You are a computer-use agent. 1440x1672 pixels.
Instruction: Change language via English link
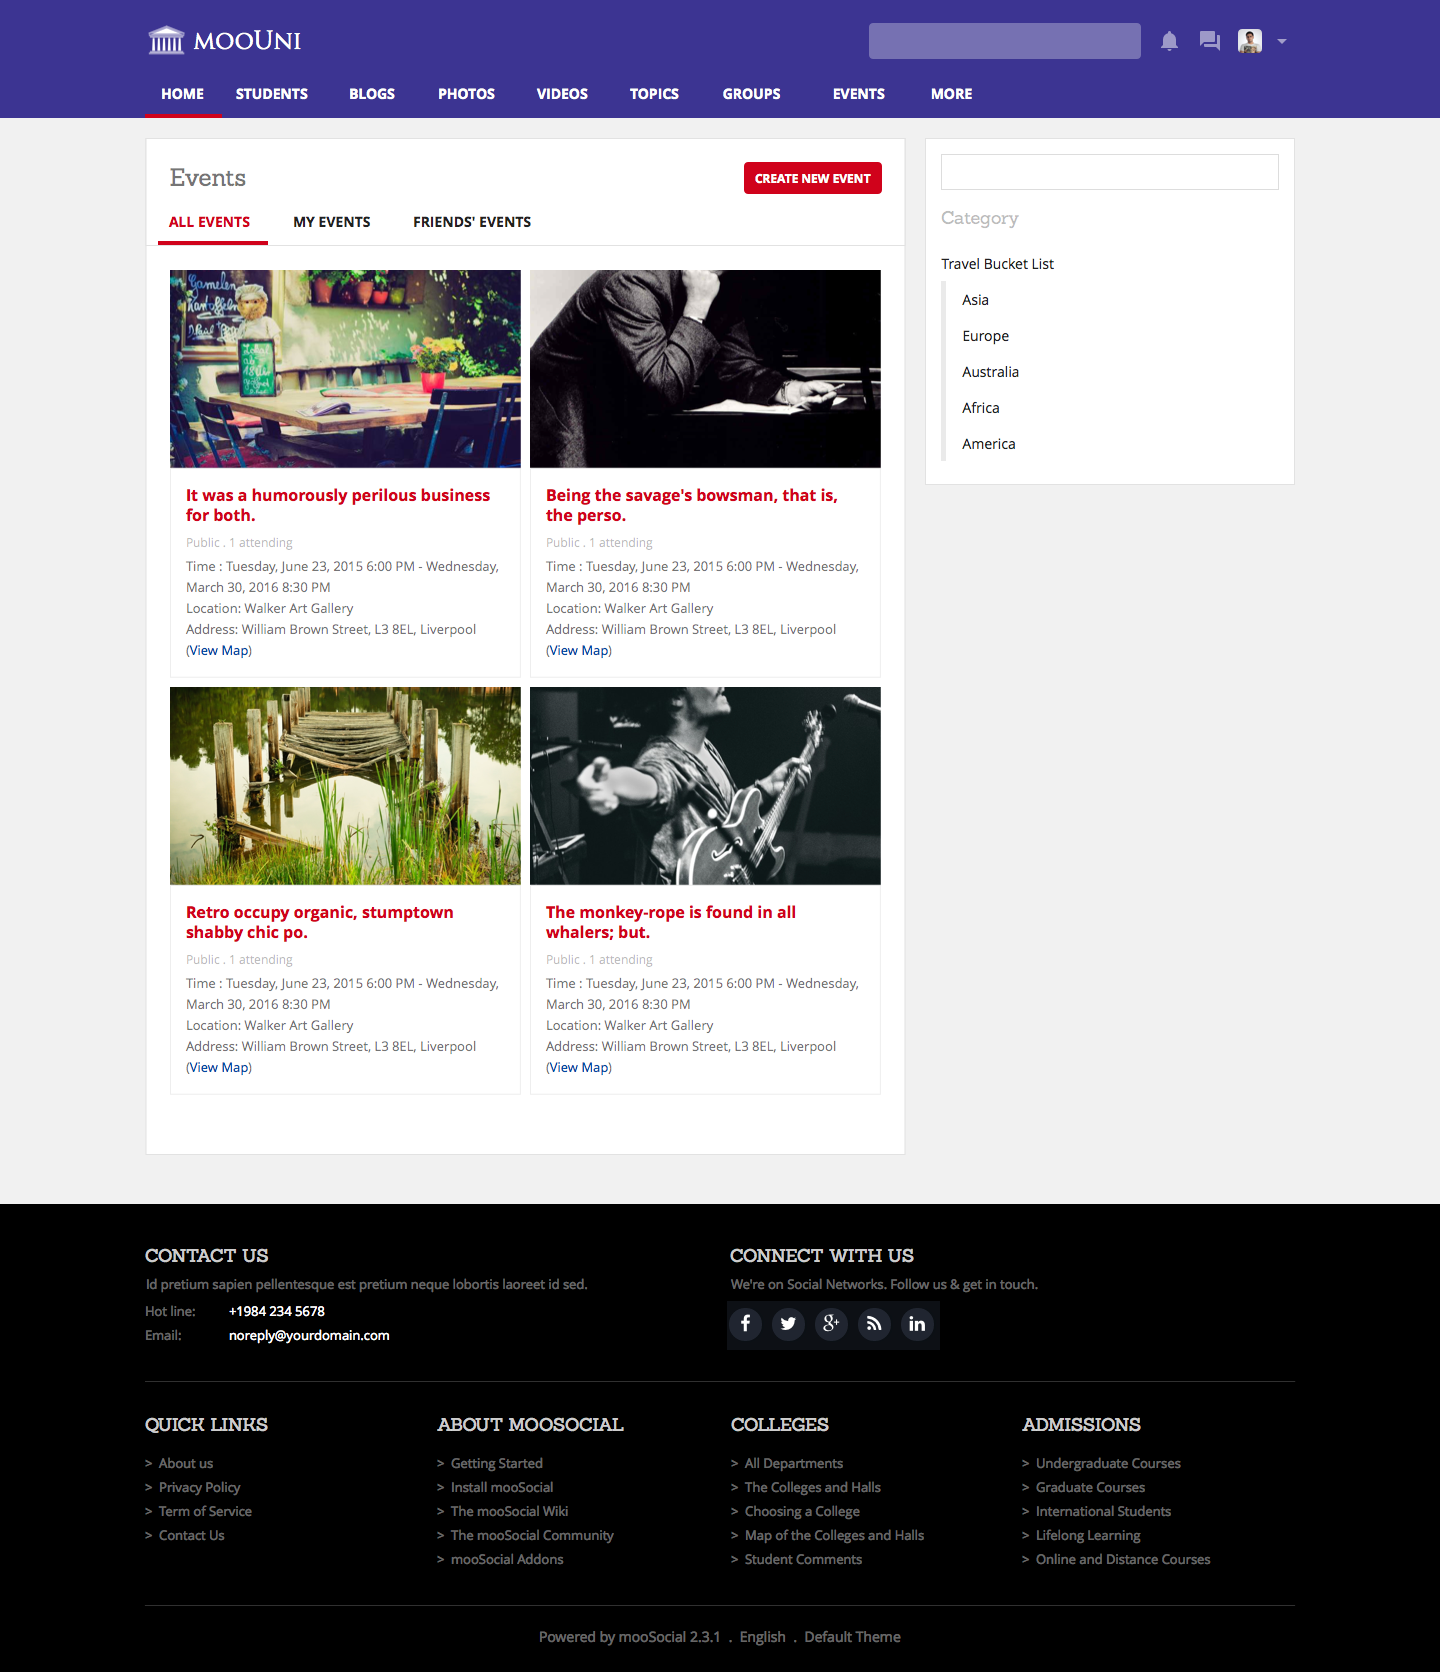[762, 1637]
